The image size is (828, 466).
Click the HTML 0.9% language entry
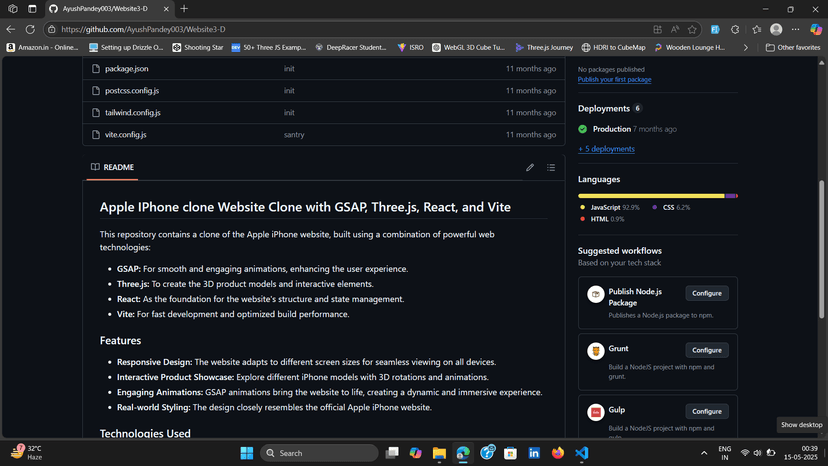pyautogui.click(x=602, y=219)
